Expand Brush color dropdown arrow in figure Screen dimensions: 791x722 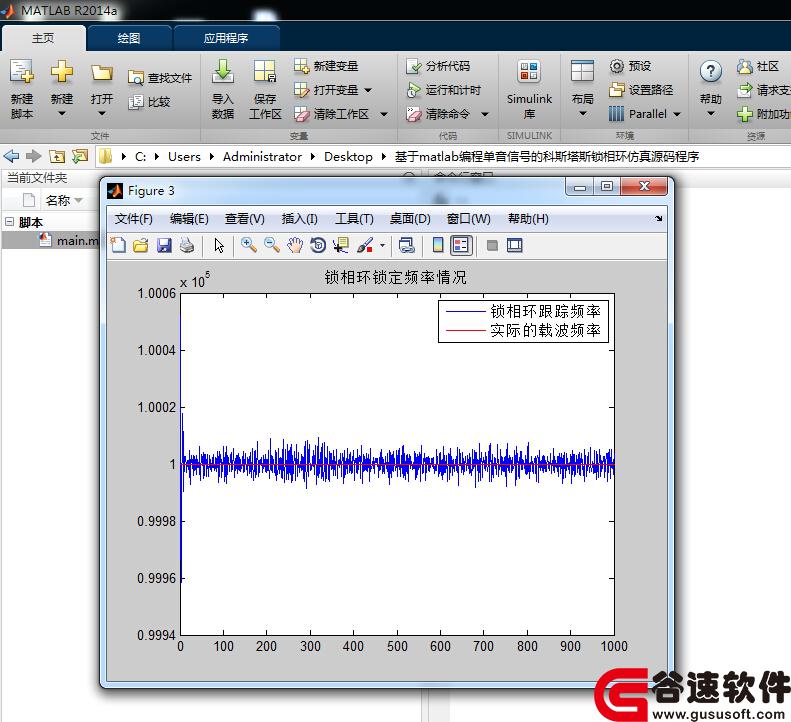[x=382, y=246]
